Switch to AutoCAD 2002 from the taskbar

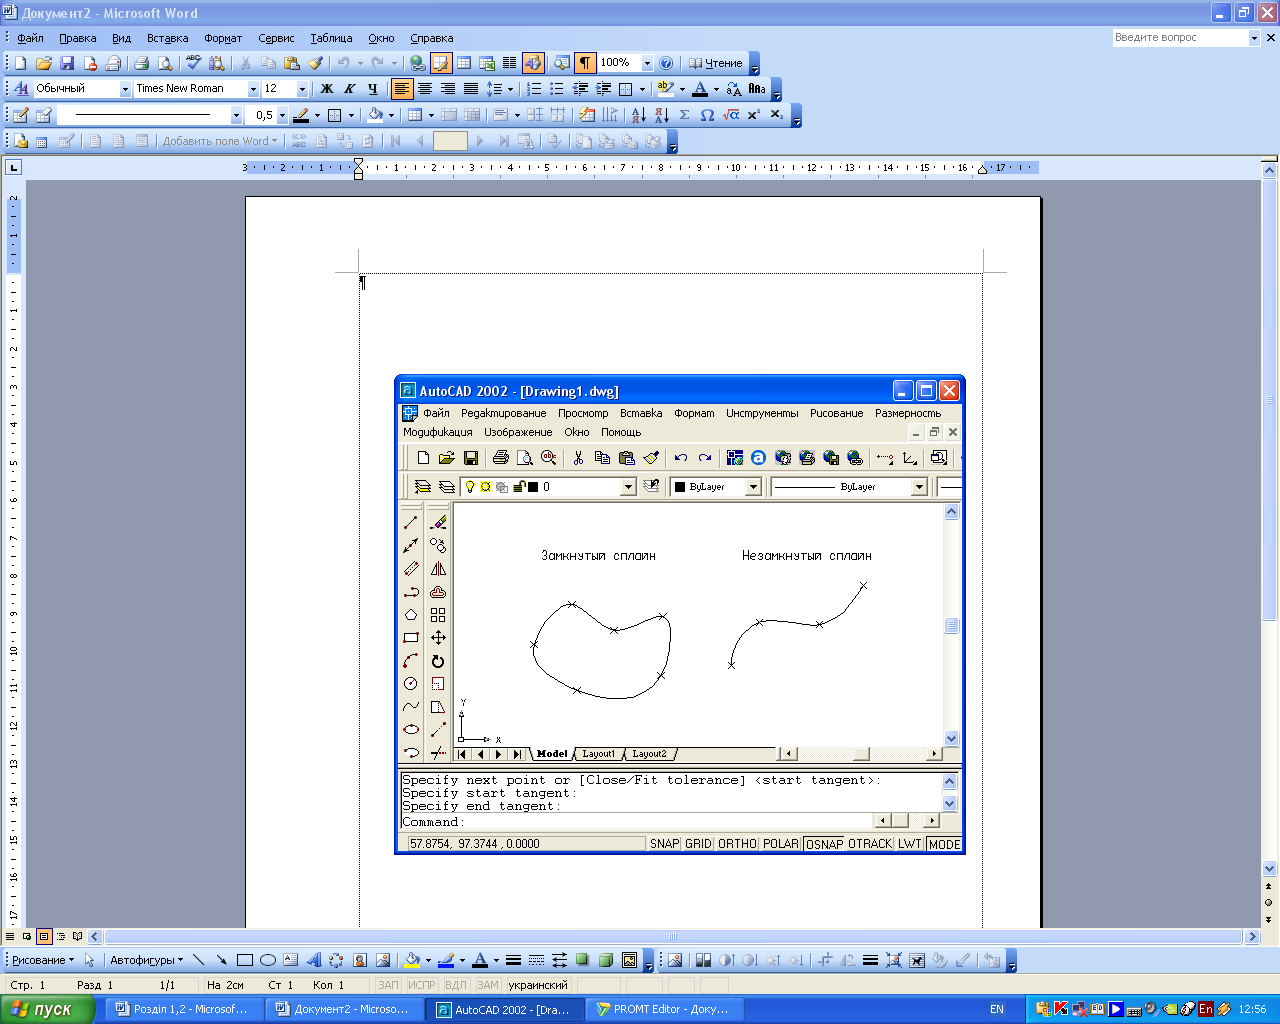(x=503, y=1009)
